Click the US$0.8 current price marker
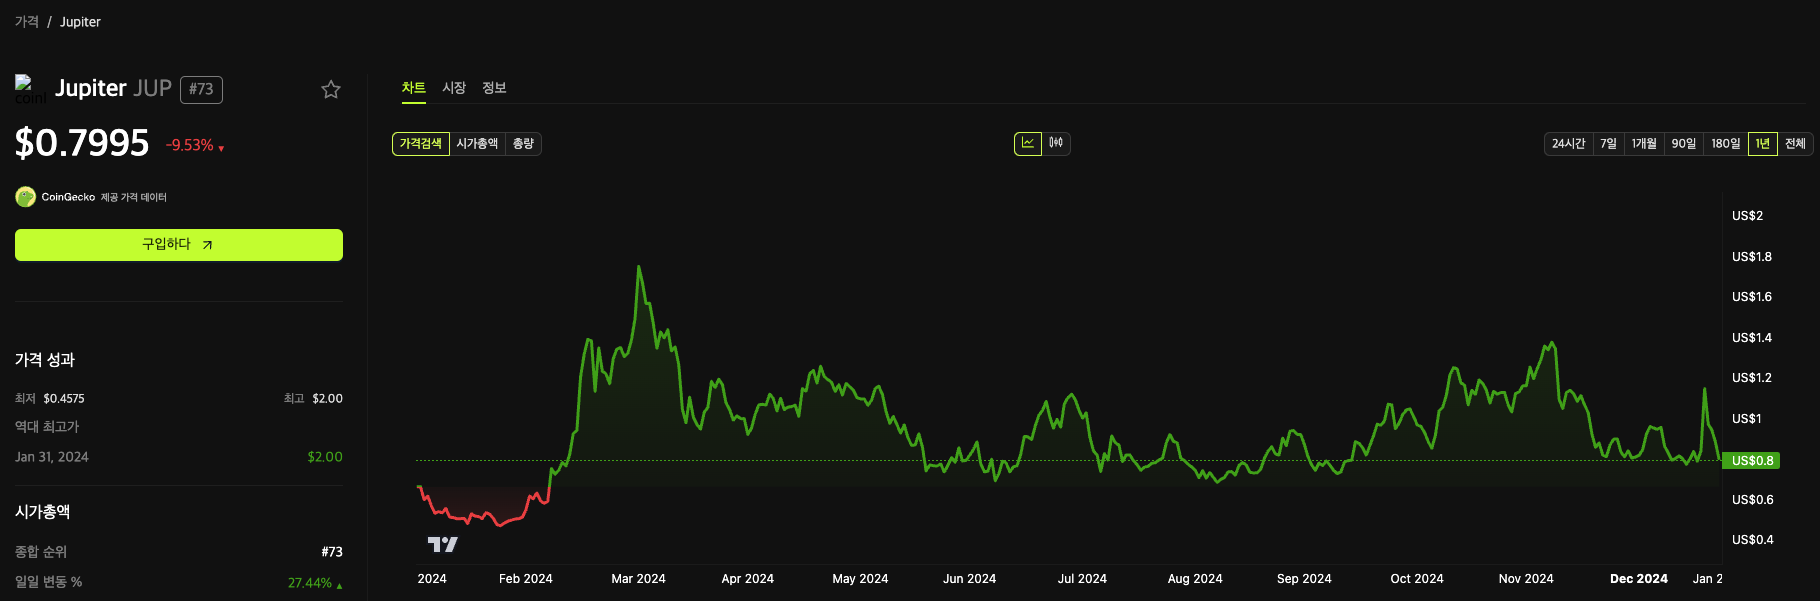1820x601 pixels. coord(1751,461)
